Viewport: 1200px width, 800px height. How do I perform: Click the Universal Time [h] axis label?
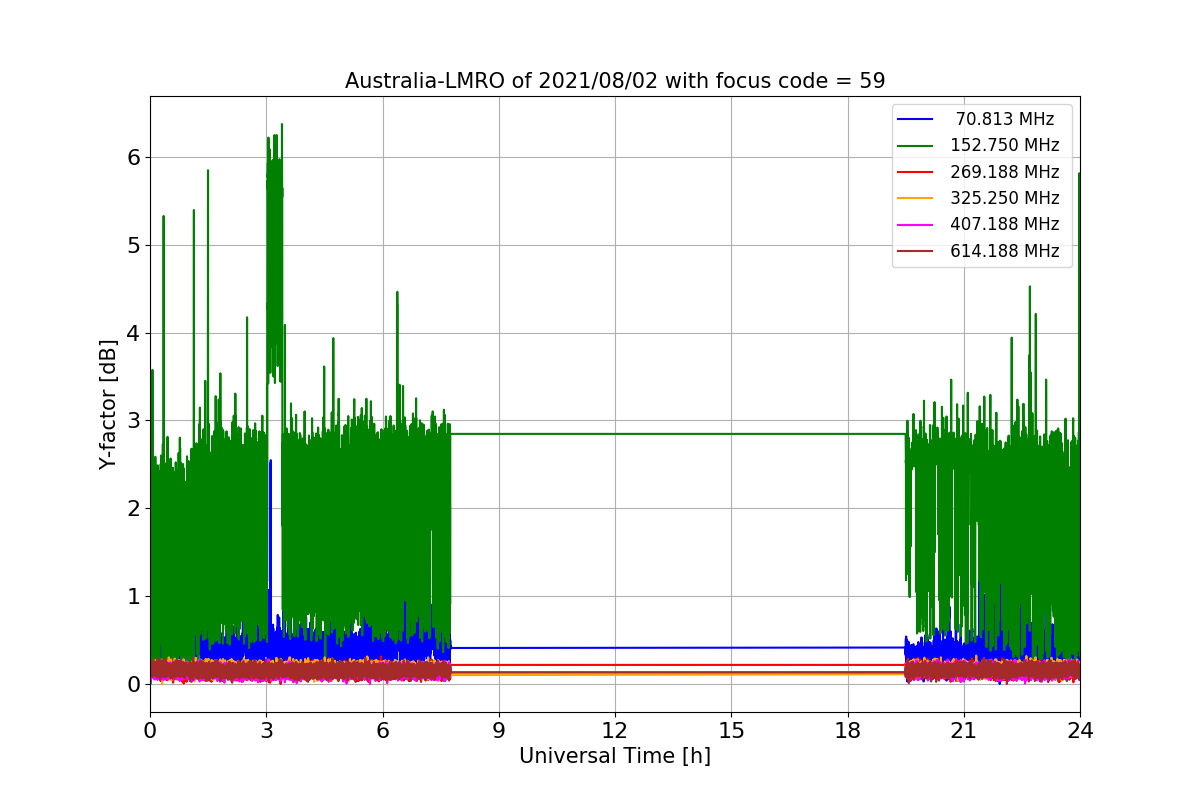click(x=615, y=757)
